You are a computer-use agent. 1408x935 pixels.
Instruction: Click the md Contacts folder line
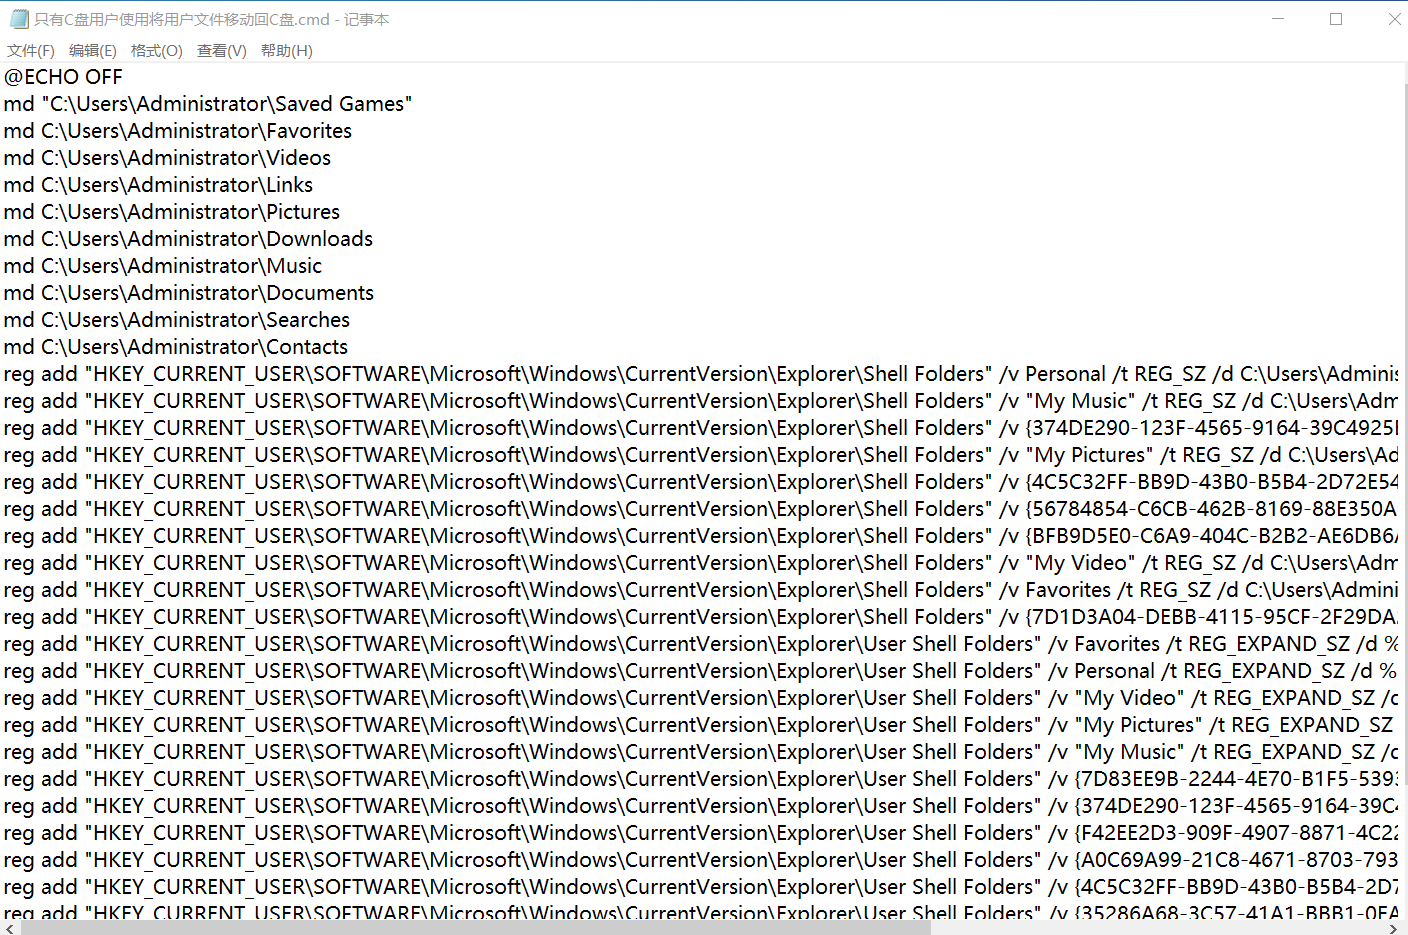click(x=176, y=347)
